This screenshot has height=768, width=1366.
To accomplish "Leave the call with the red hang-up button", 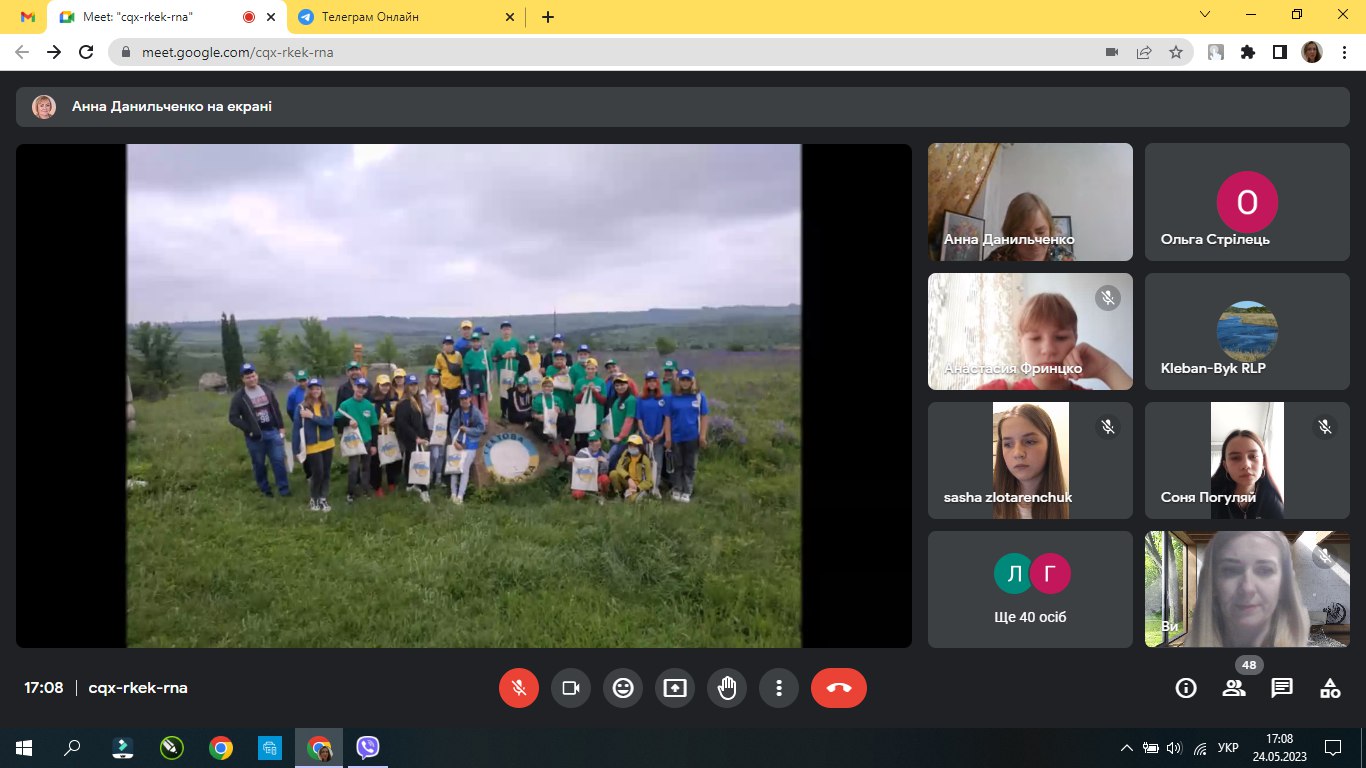I will 839,688.
